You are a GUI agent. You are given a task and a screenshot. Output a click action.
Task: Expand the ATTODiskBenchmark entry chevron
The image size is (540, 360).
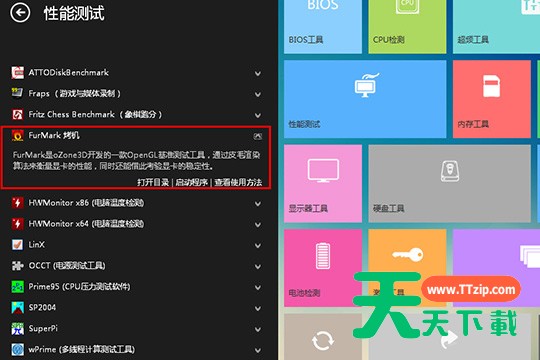(x=258, y=73)
